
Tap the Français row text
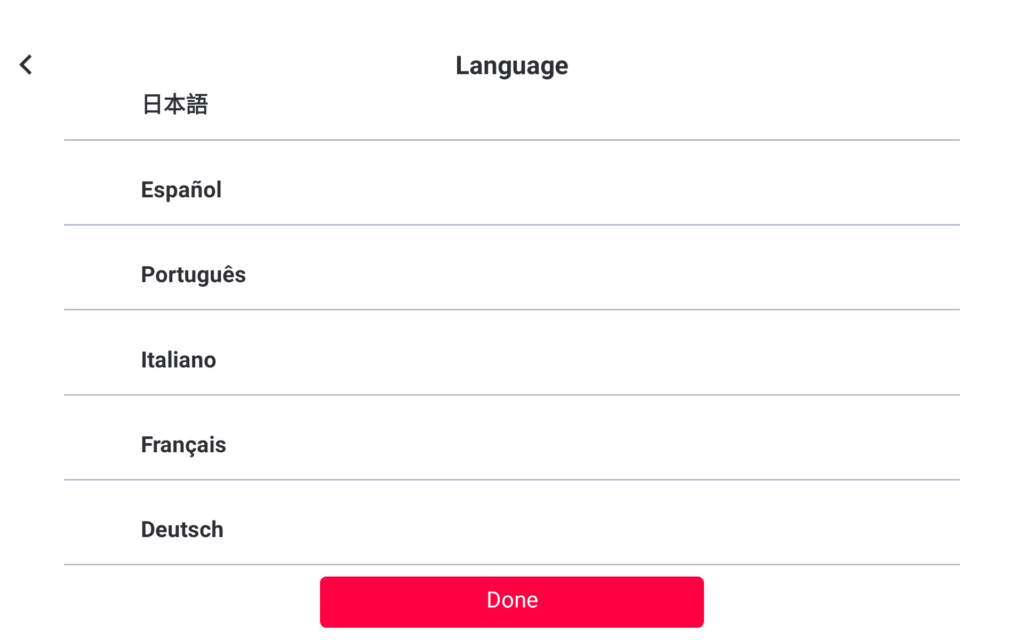[x=183, y=445]
